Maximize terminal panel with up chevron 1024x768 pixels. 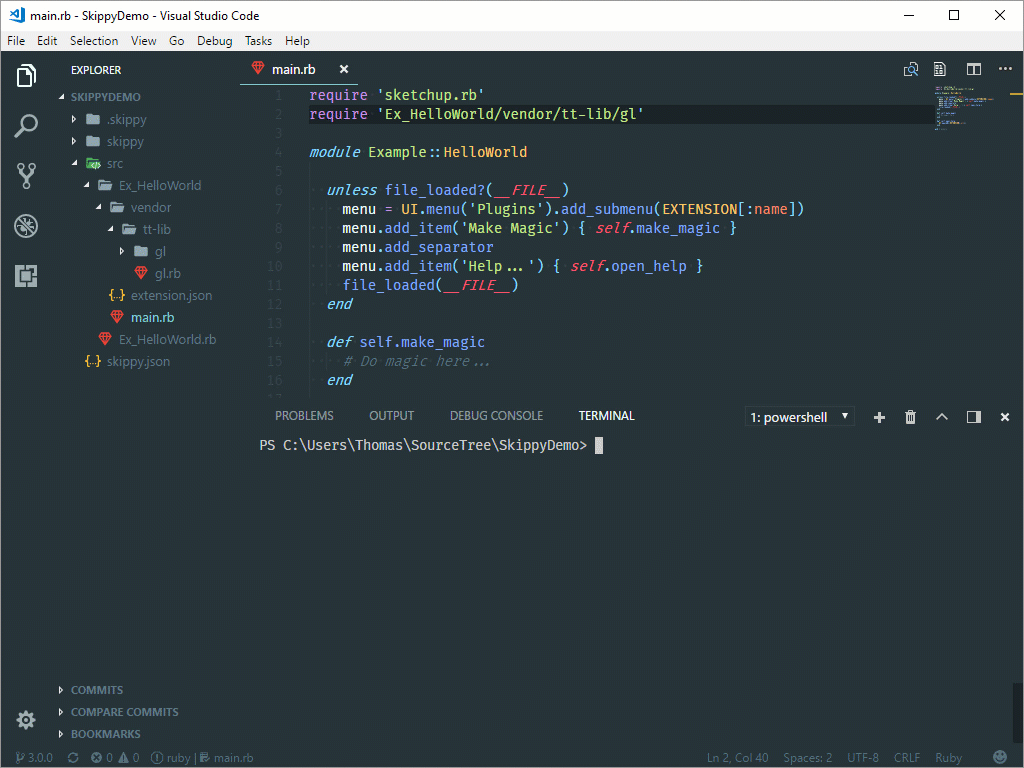click(941, 417)
